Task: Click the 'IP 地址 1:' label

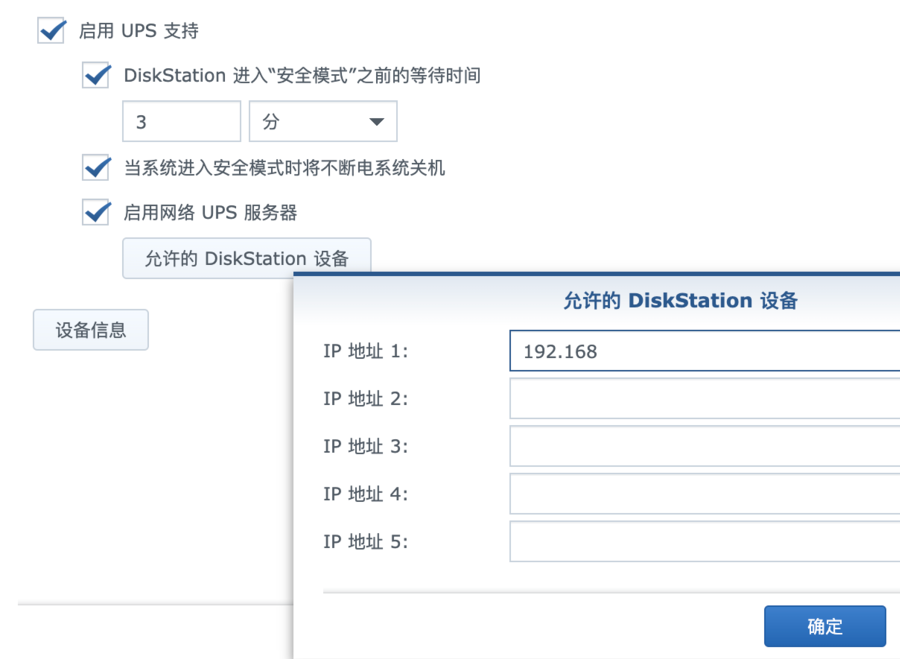Action: (366, 351)
